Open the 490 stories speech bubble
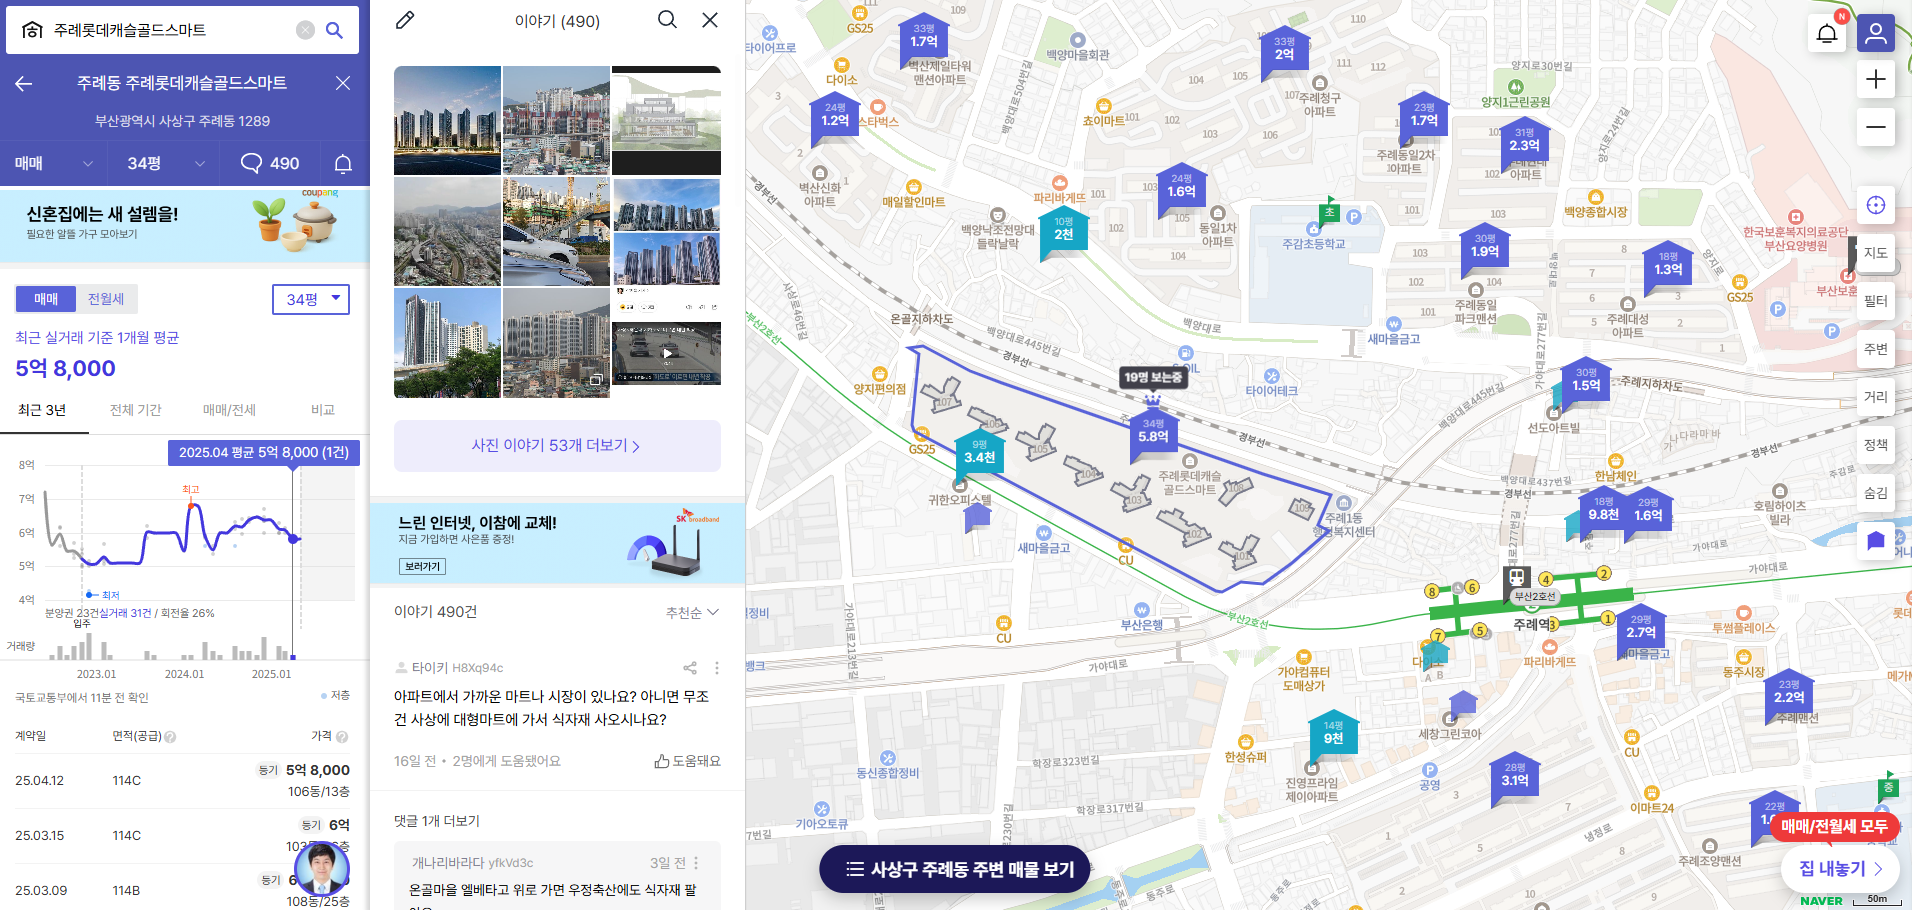The height and width of the screenshot is (910, 1912). pyautogui.click(x=270, y=163)
